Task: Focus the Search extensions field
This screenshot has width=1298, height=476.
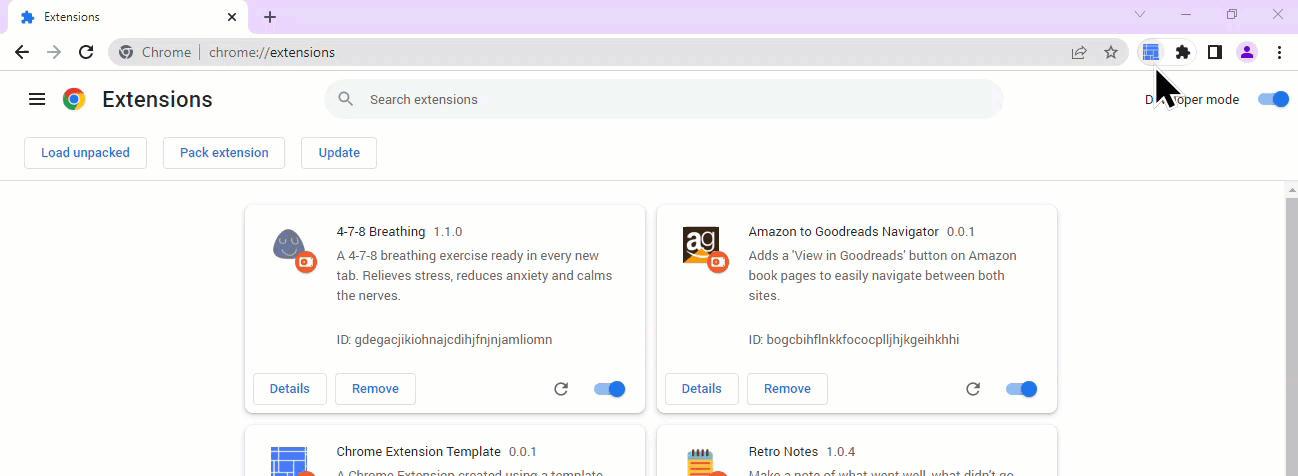Action: 664,99
